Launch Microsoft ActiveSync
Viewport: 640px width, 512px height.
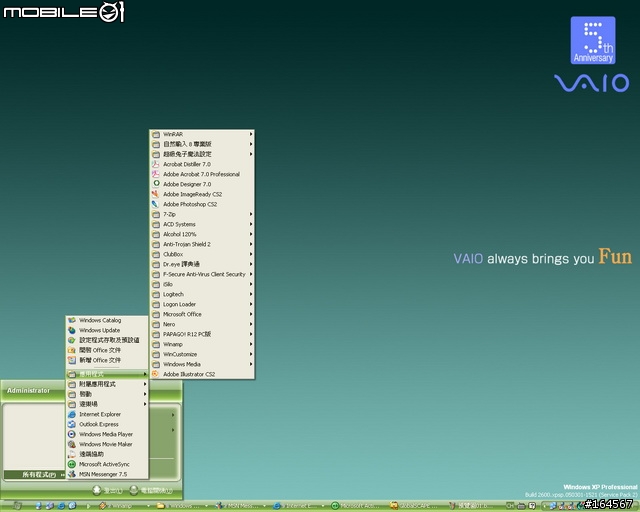[107, 464]
